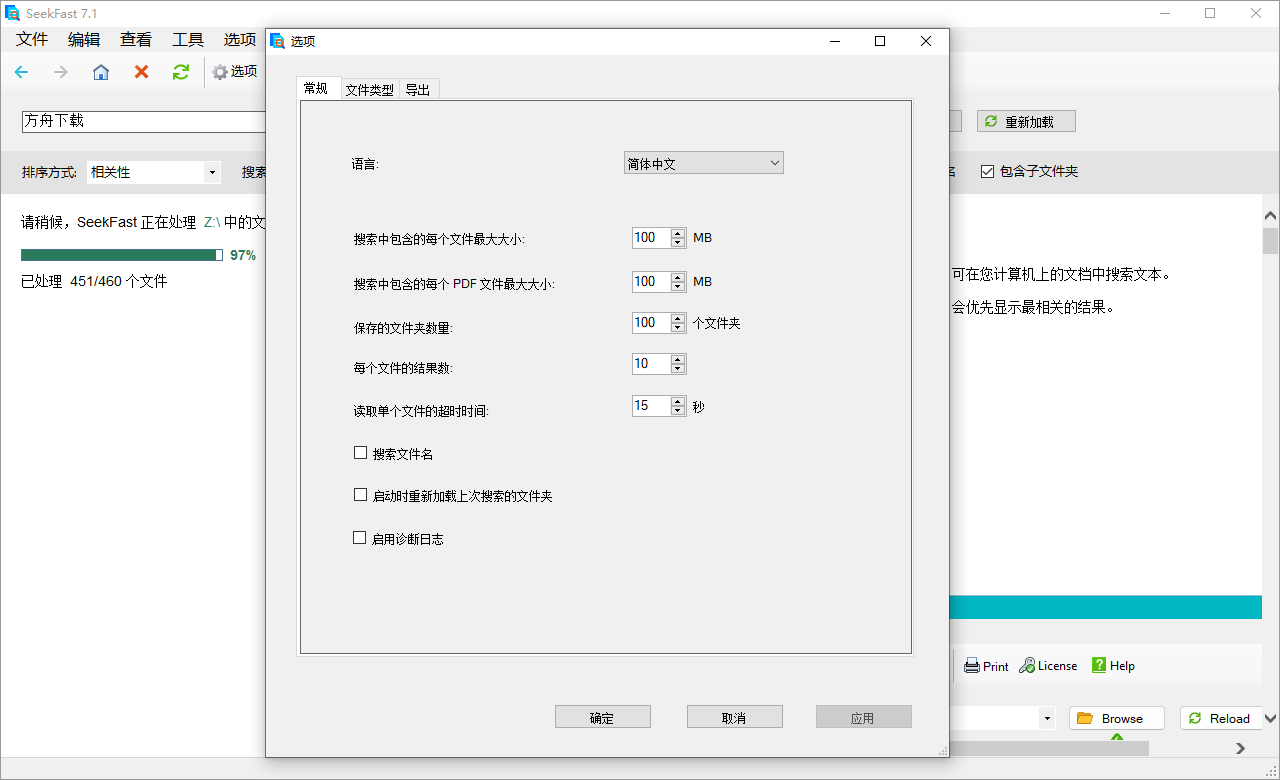The image size is (1280, 780).
Task: Maximize the 选项 dialog
Action: [x=880, y=41]
